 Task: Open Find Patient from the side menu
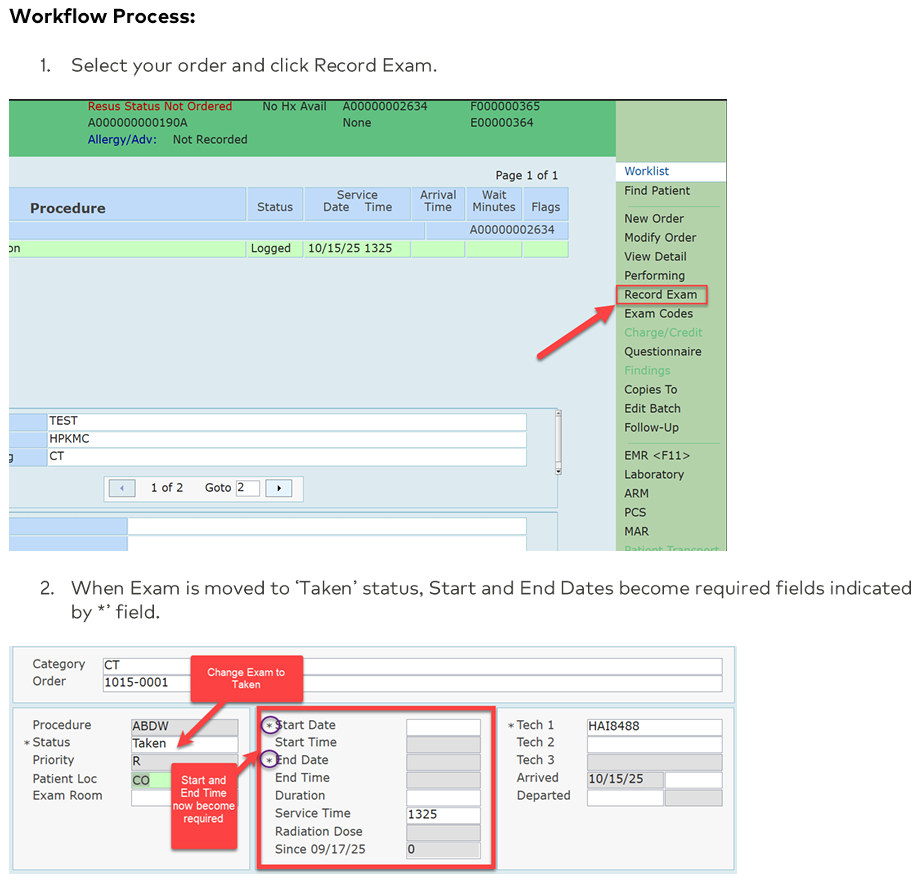point(657,191)
